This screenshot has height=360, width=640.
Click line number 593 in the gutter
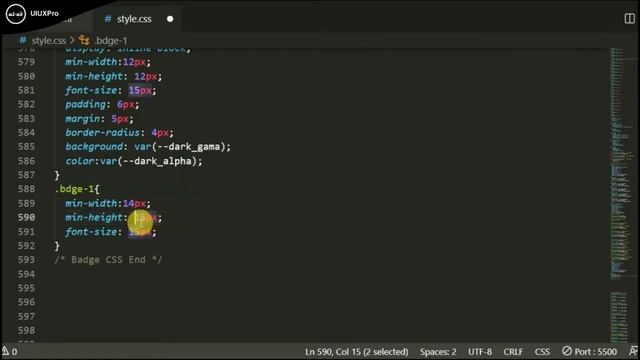pos(27,260)
